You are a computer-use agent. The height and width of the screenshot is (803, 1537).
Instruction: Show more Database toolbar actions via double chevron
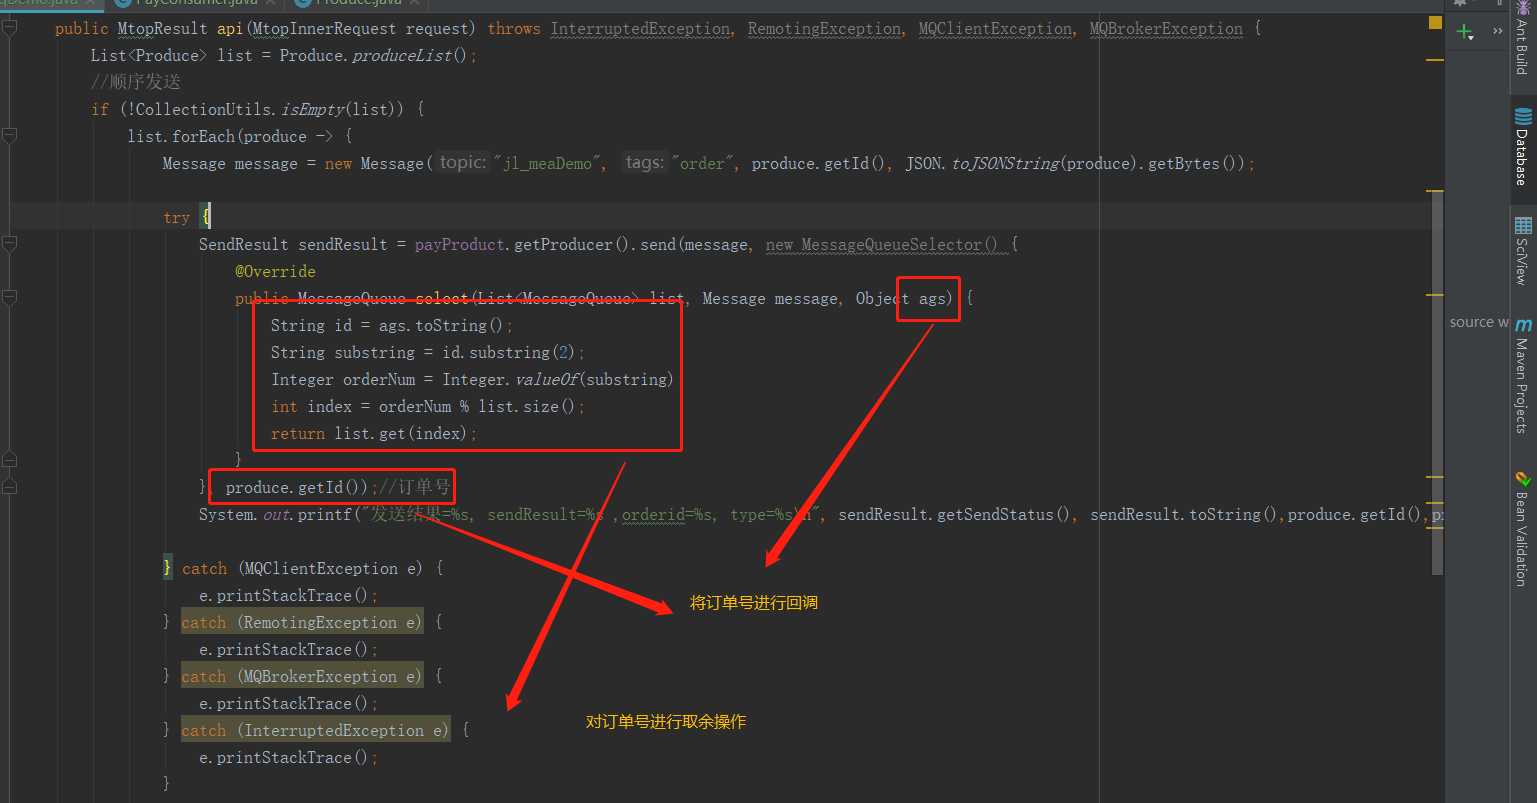pos(1497,32)
